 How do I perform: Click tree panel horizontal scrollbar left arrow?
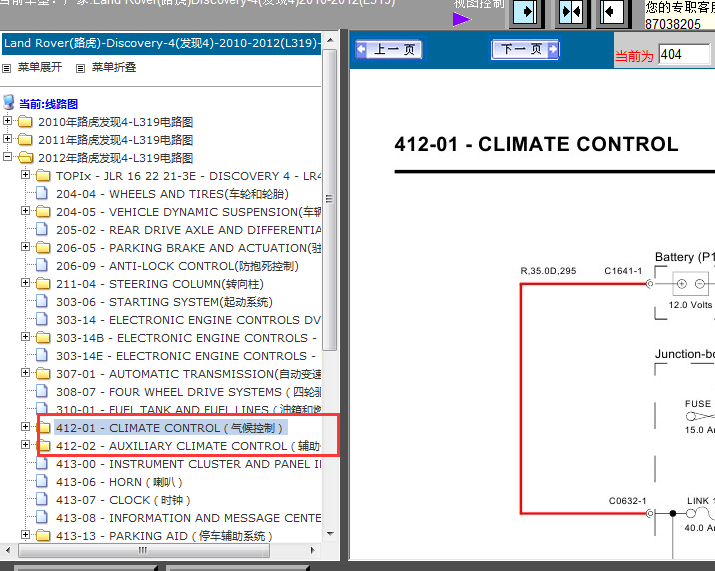pyautogui.click(x=8, y=550)
